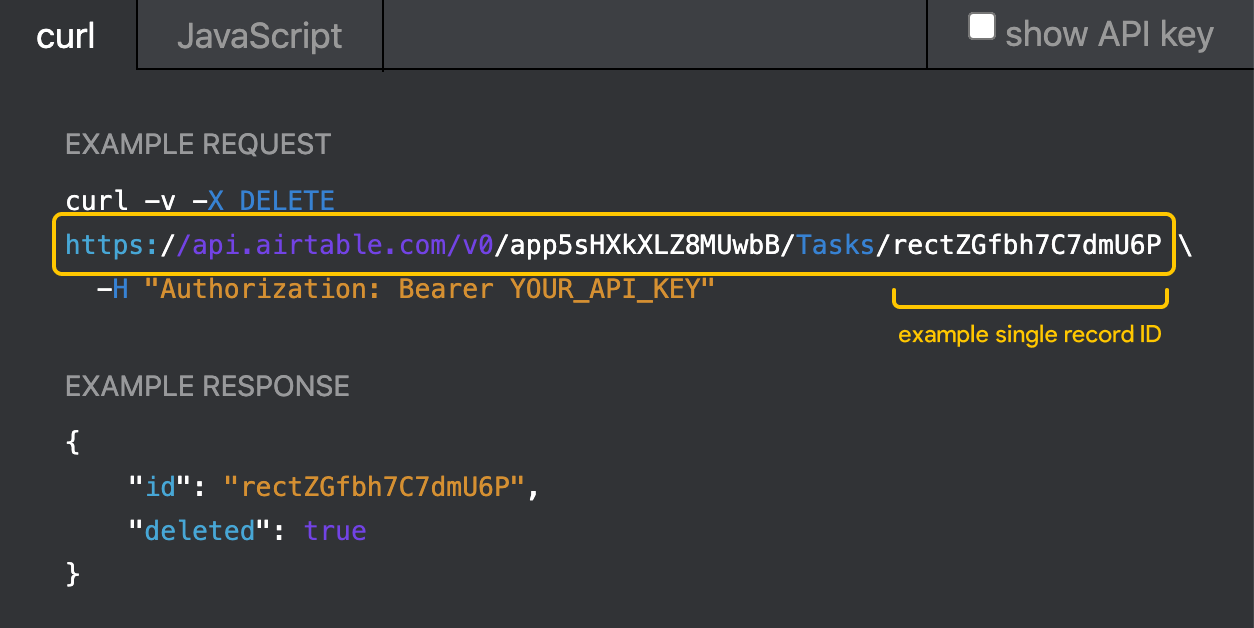The image size is (1254, 628).
Task: Click the DELETE method keyword
Action: pos(287,201)
